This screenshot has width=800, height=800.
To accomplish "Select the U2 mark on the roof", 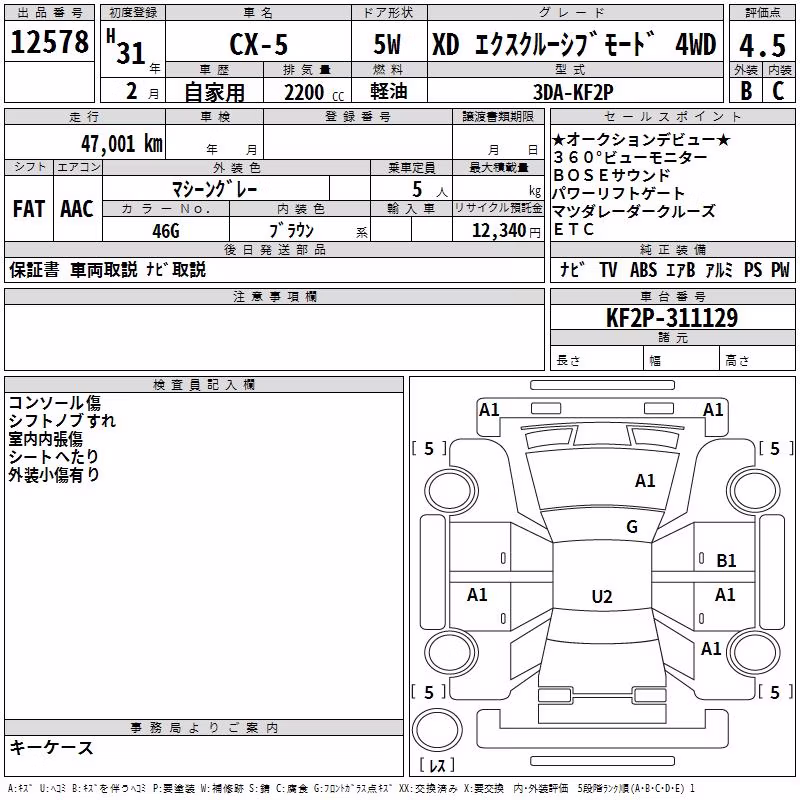I will pos(602,596).
